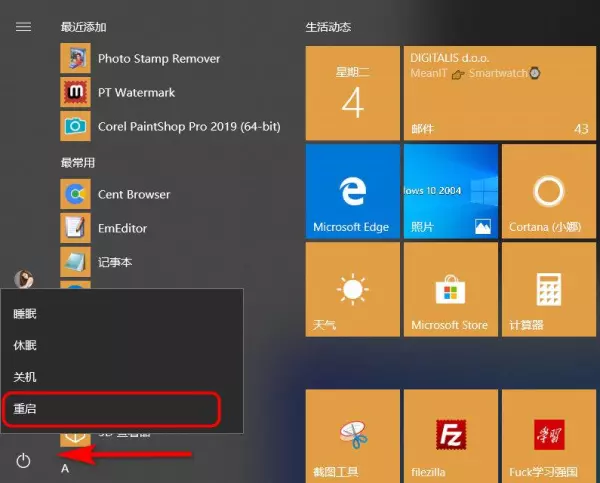
Task: Launch 记事本 from most used list
Action: 115,262
